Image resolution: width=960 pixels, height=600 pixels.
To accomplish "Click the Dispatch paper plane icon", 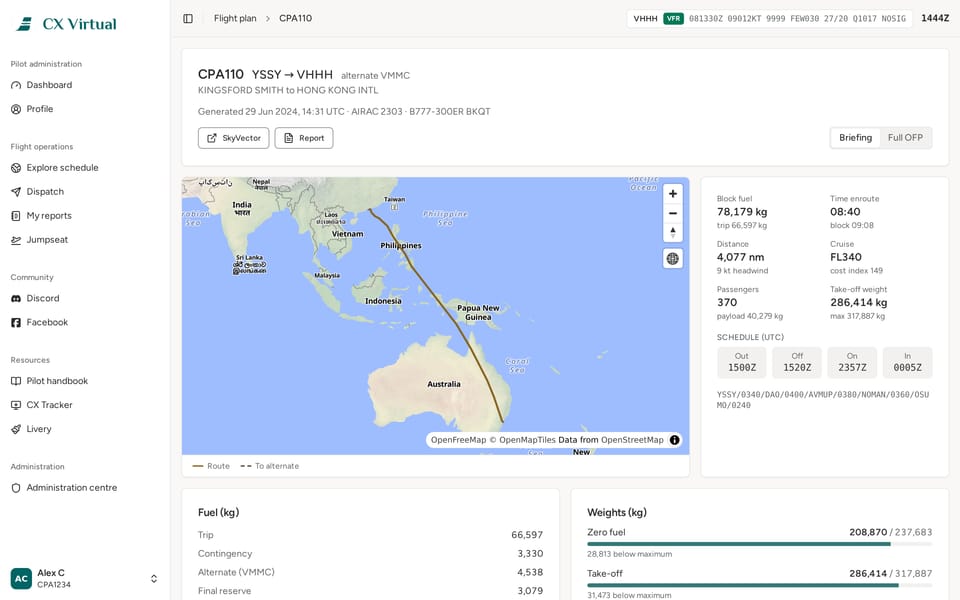I will [16, 192].
